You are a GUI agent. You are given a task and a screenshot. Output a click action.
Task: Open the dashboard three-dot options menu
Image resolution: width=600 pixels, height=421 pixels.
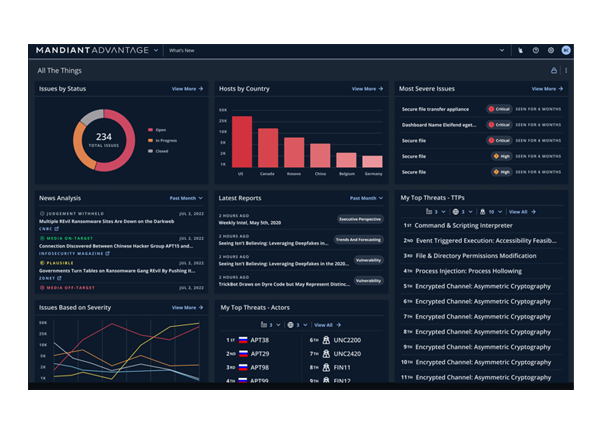click(x=566, y=70)
